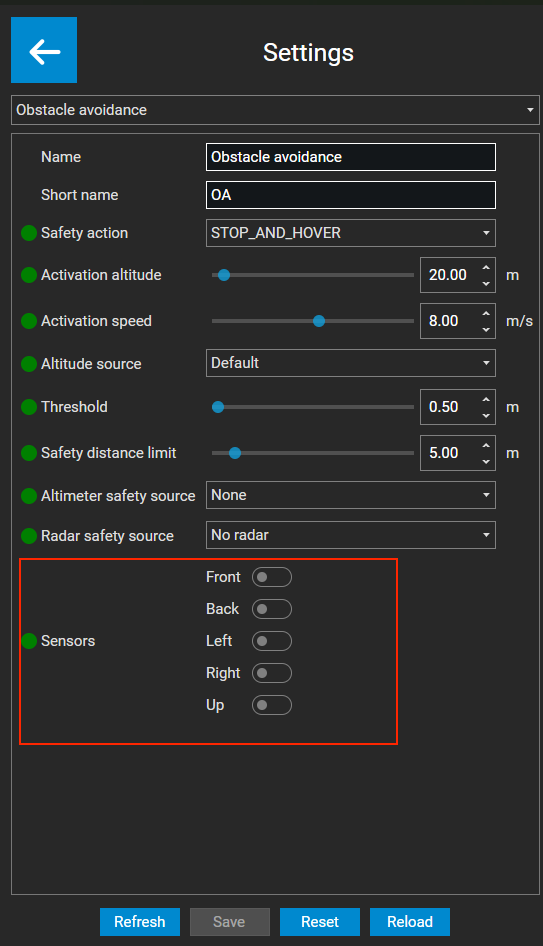Decrease Safety distance limit with down arrow
The width and height of the screenshot is (543, 946).
[x=486, y=462]
